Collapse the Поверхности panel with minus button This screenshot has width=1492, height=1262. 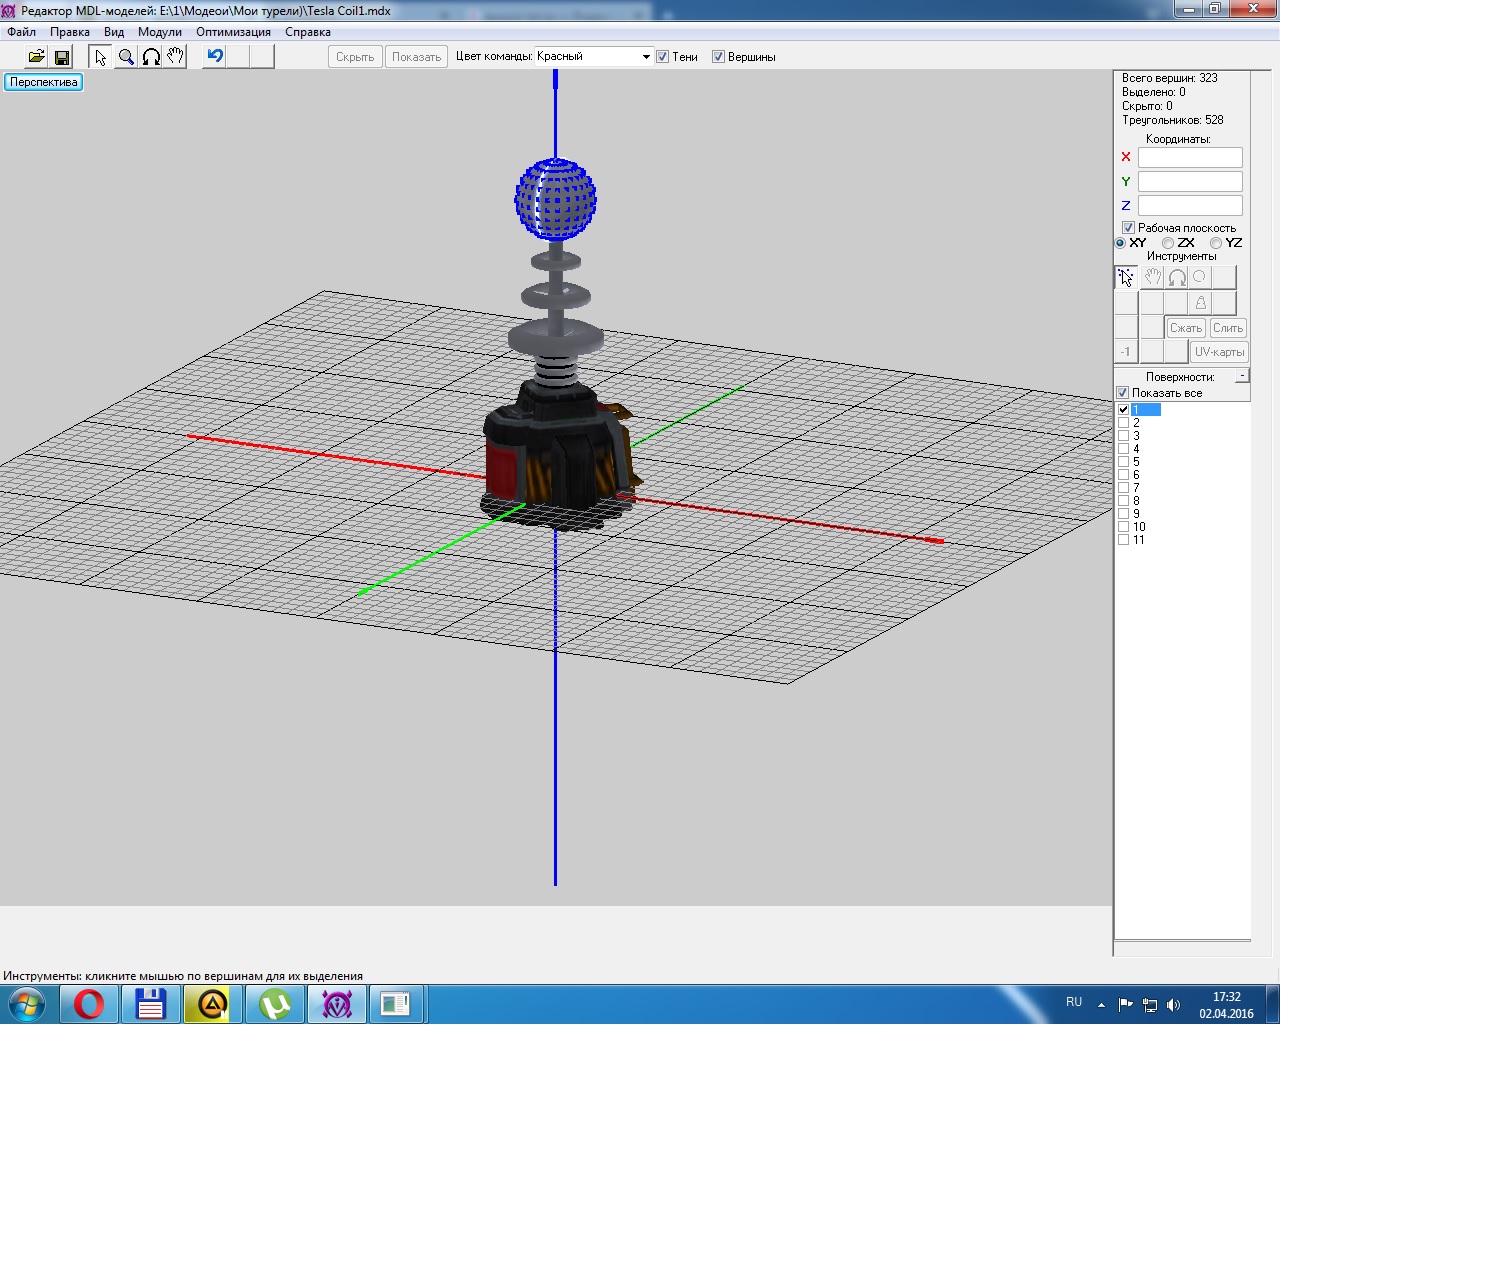[x=1242, y=376]
